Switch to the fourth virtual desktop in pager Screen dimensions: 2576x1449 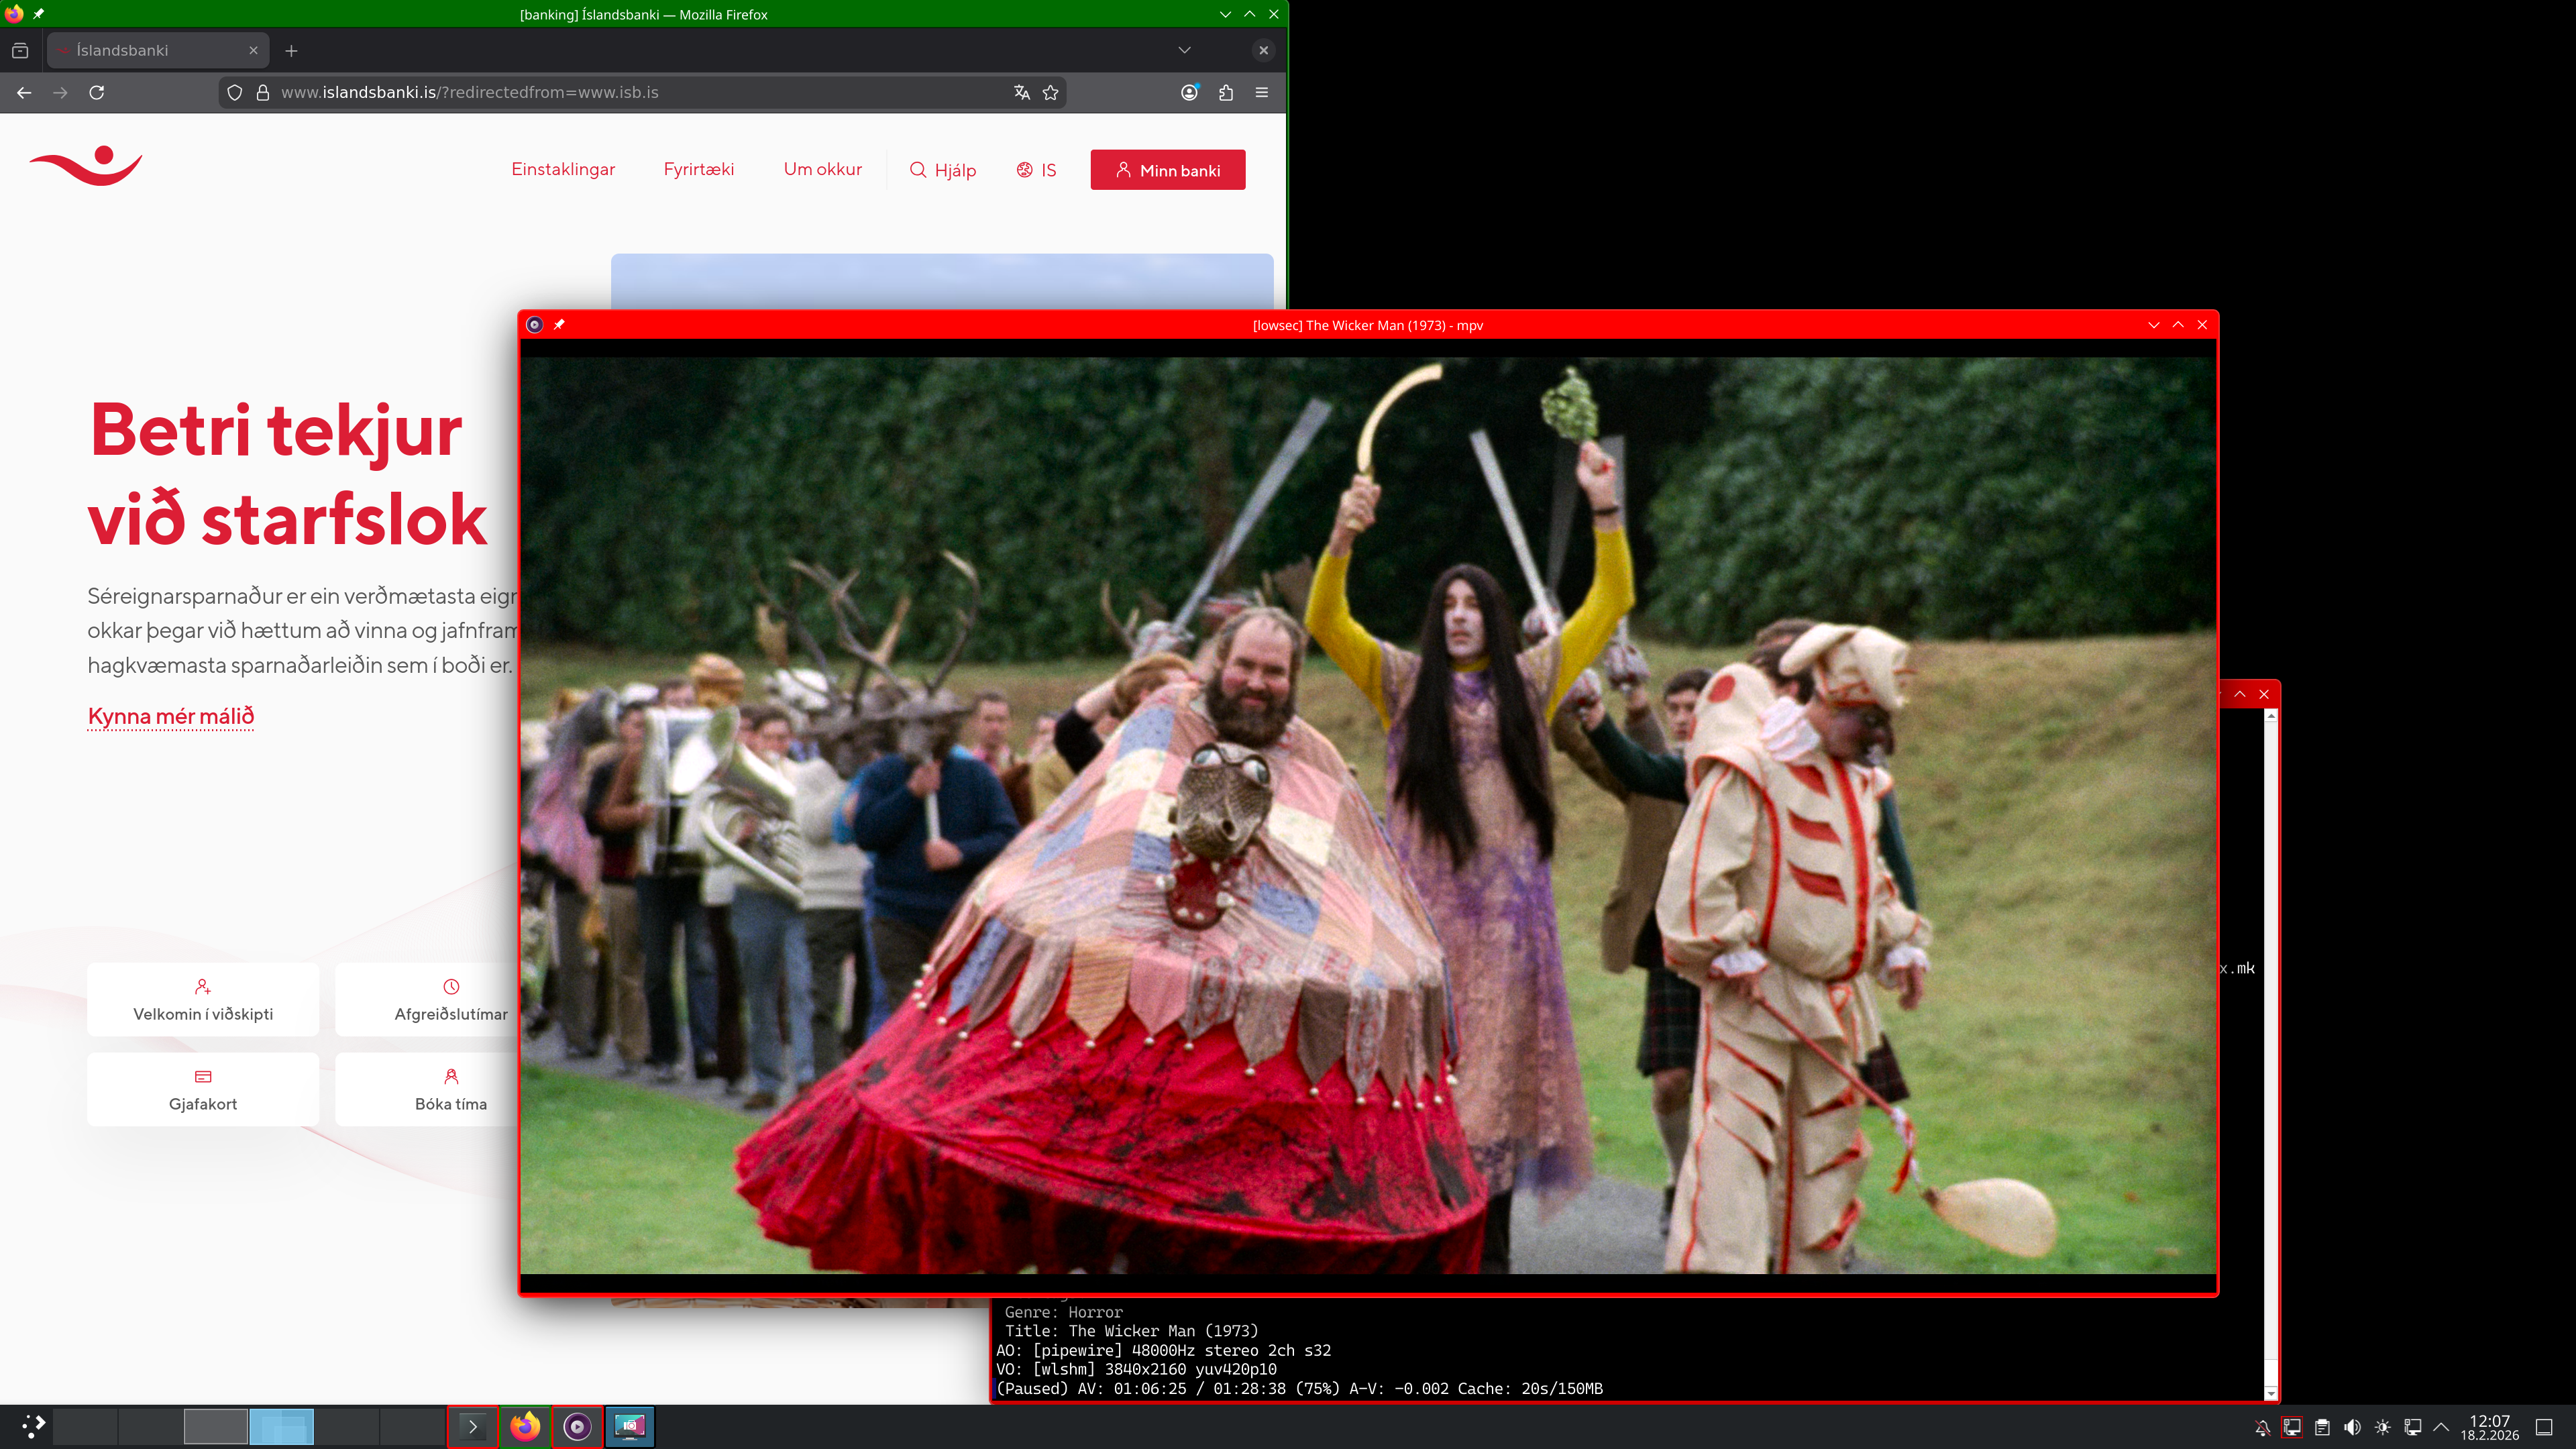(281, 1426)
